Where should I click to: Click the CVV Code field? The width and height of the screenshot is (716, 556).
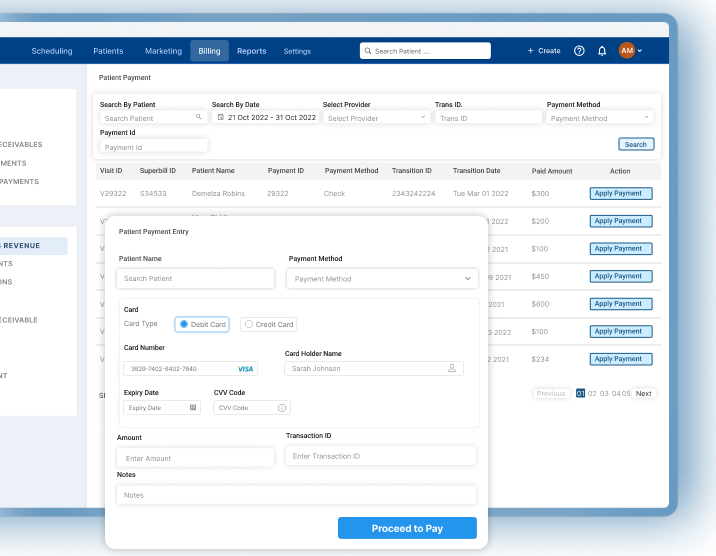(x=252, y=408)
